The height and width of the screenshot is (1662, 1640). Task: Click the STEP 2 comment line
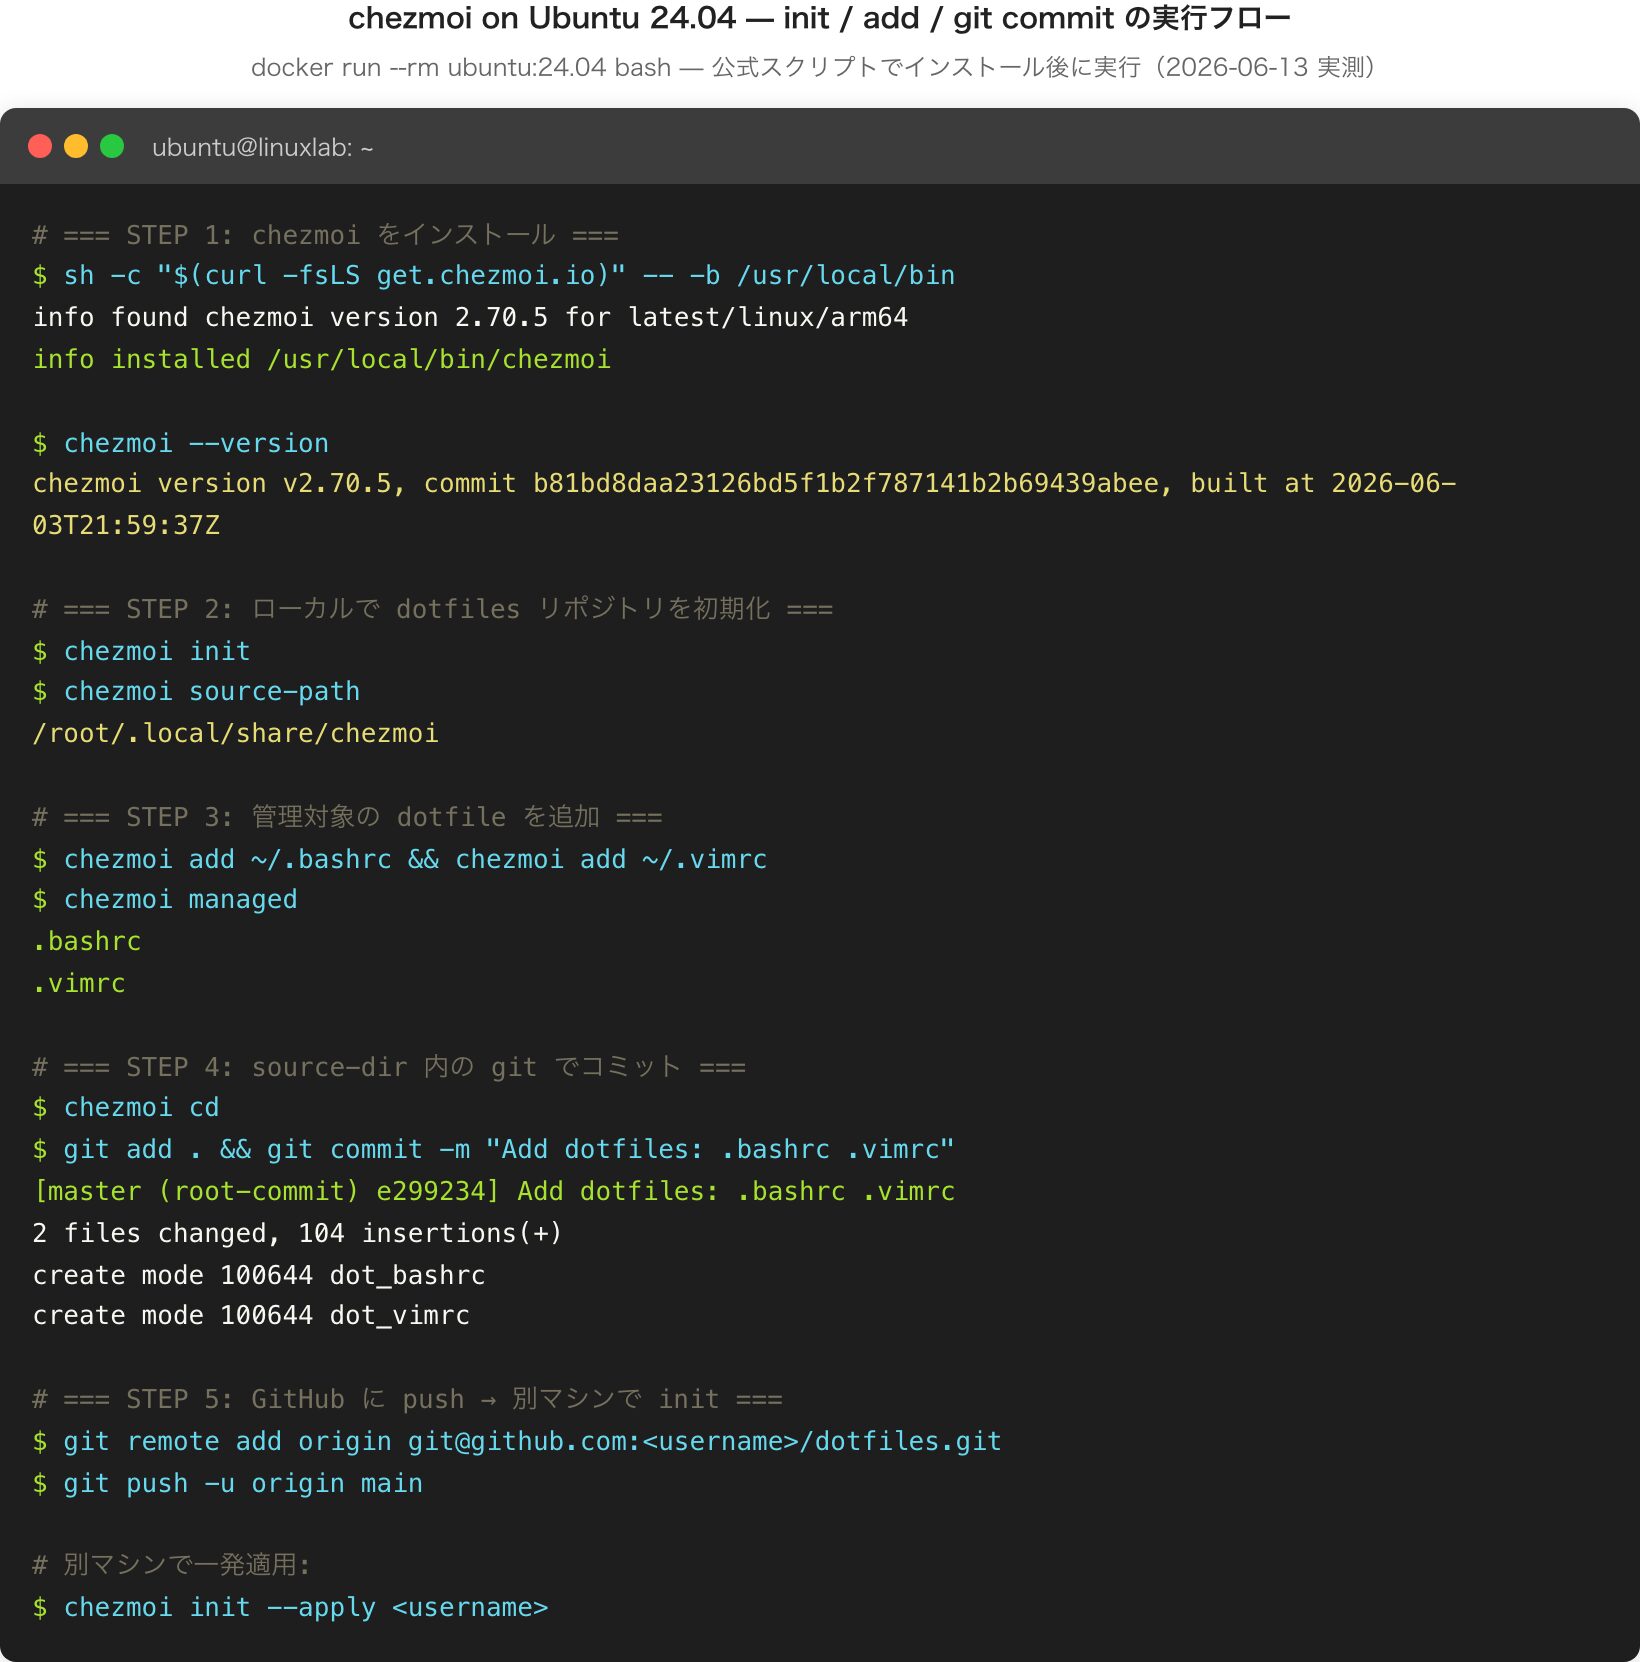coord(432,609)
